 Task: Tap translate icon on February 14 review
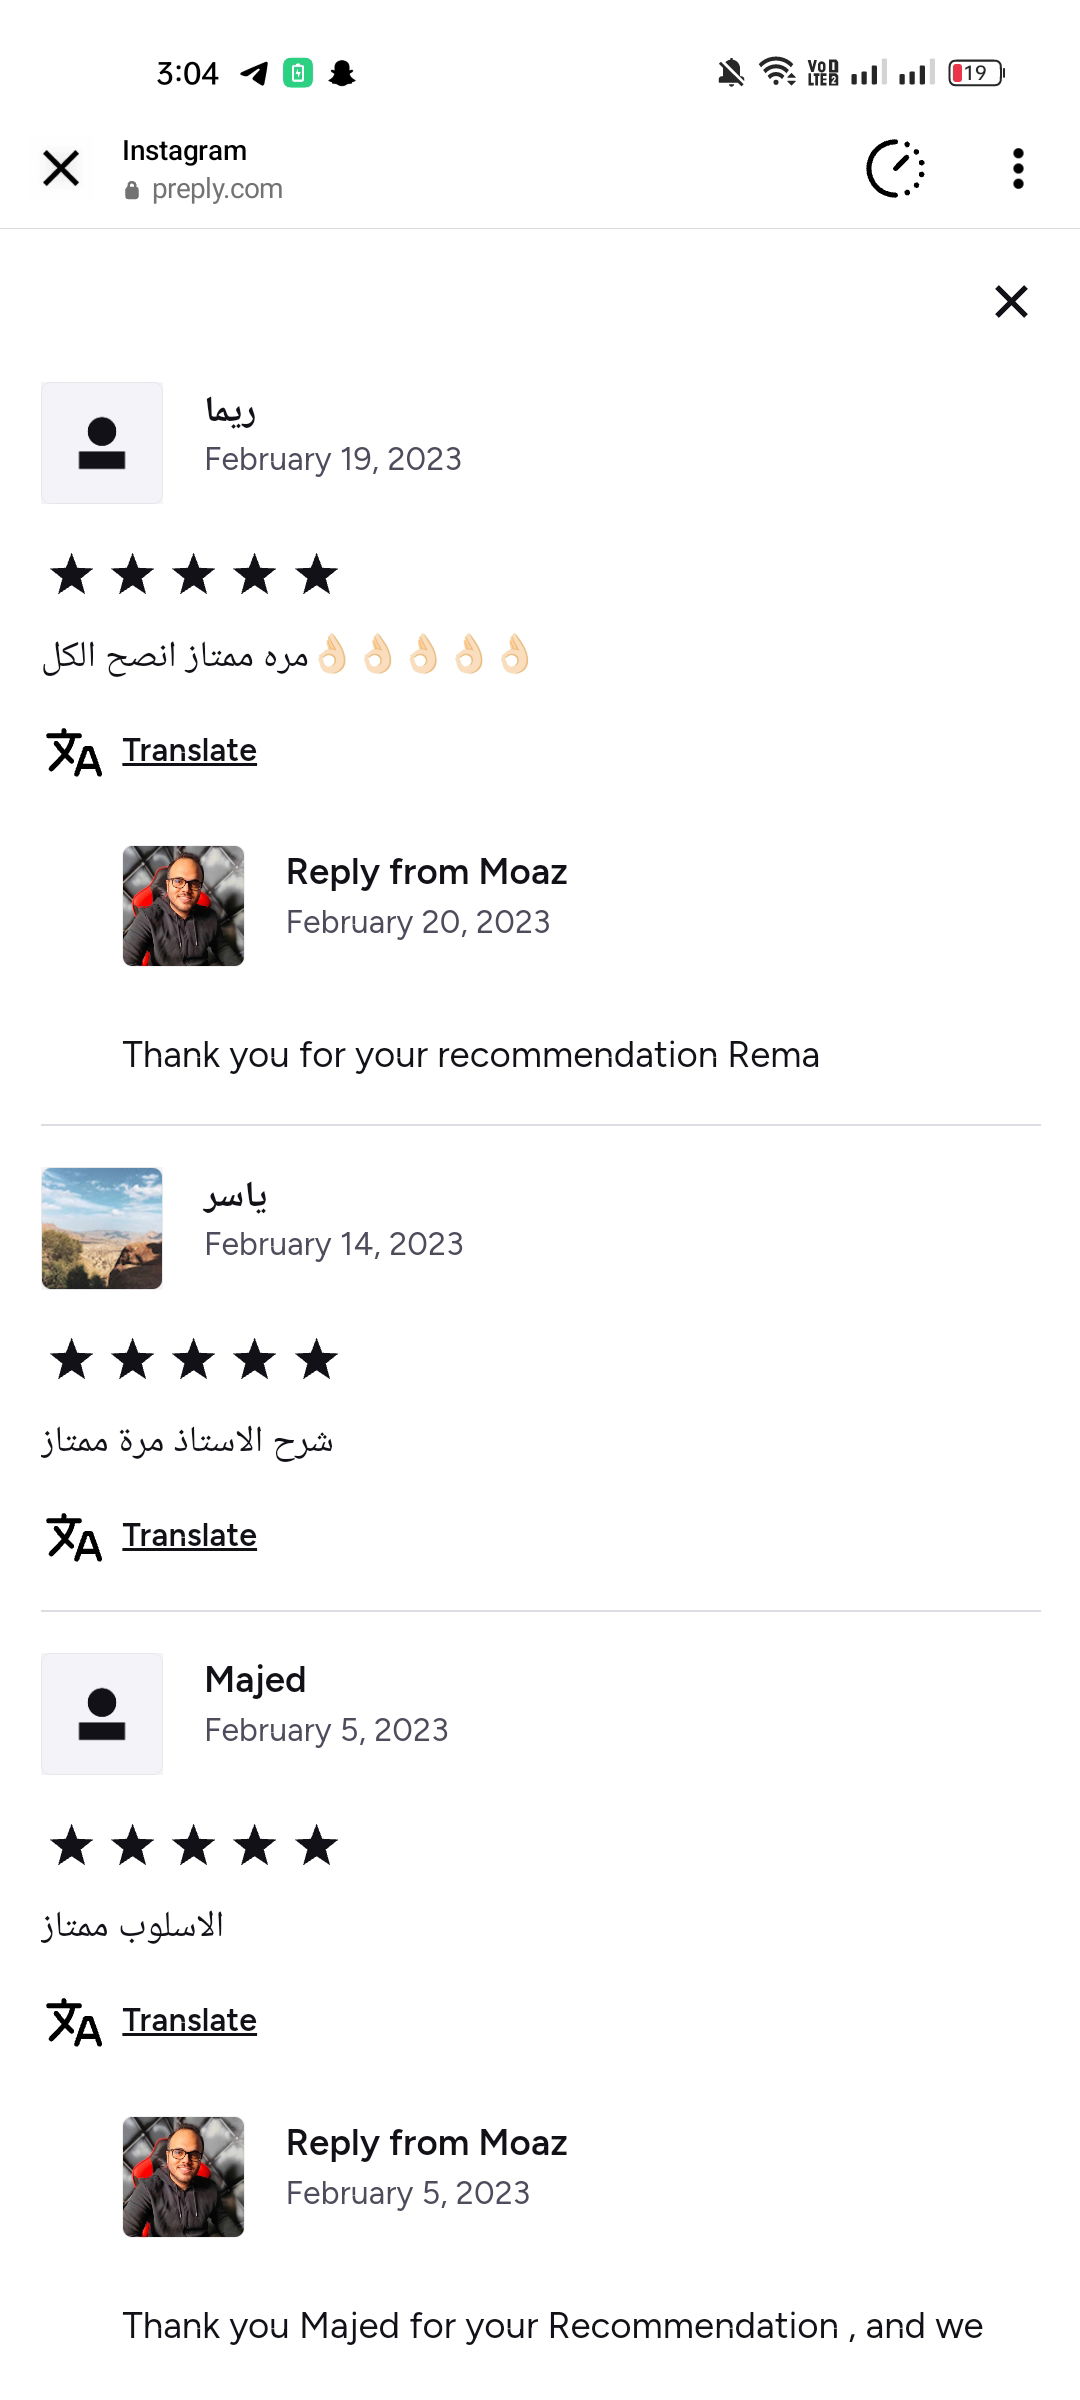click(x=74, y=1537)
